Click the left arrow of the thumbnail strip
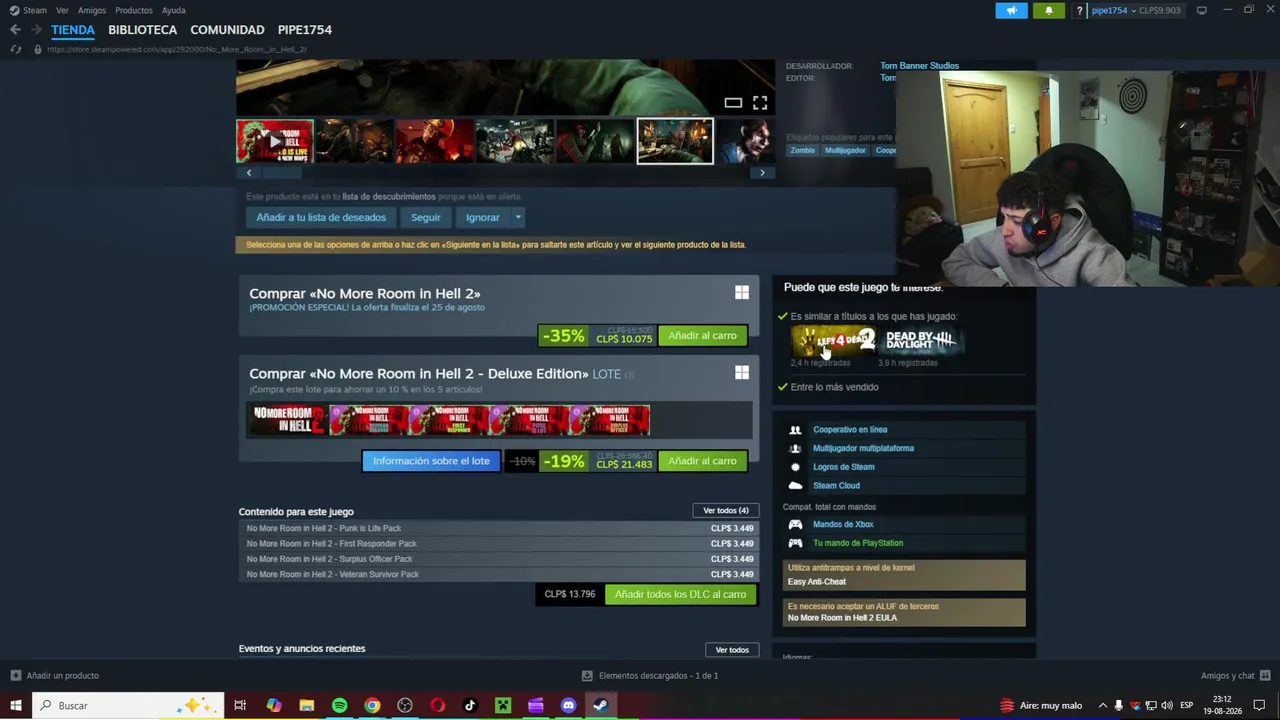The width and height of the screenshot is (1280, 720). point(249,173)
